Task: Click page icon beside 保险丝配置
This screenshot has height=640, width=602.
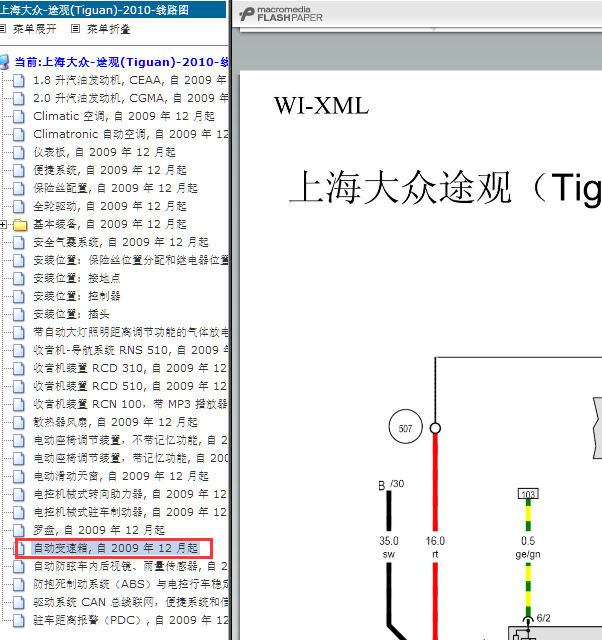Action: [18, 188]
